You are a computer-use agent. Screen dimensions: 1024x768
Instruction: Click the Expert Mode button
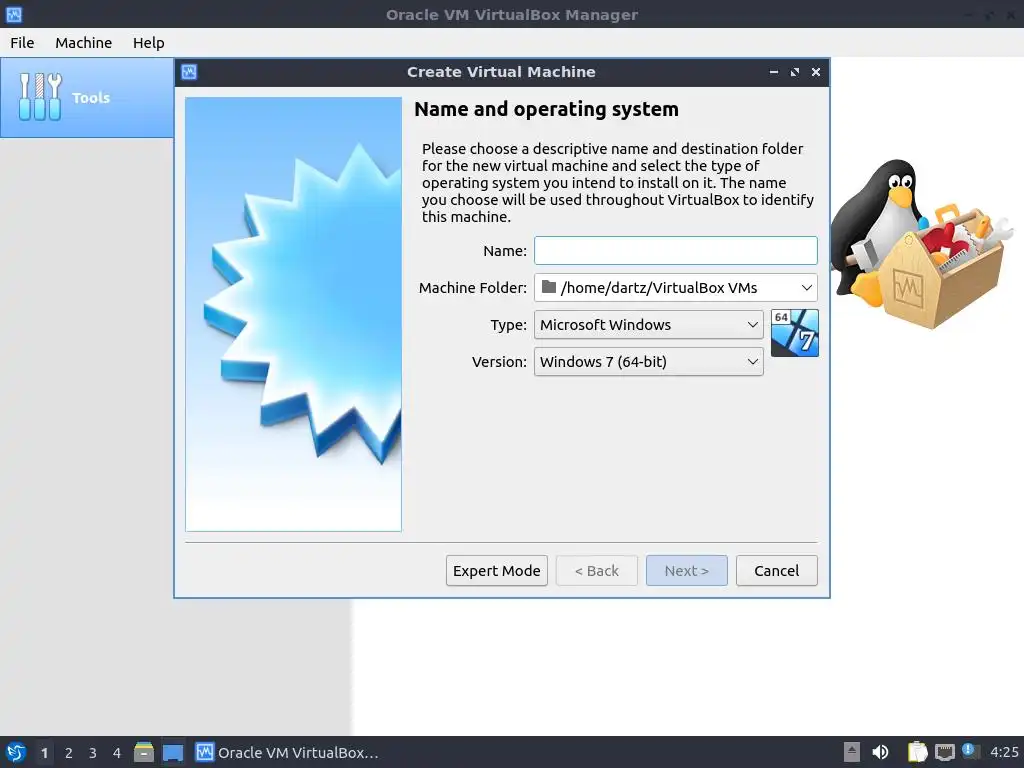pyautogui.click(x=496, y=571)
